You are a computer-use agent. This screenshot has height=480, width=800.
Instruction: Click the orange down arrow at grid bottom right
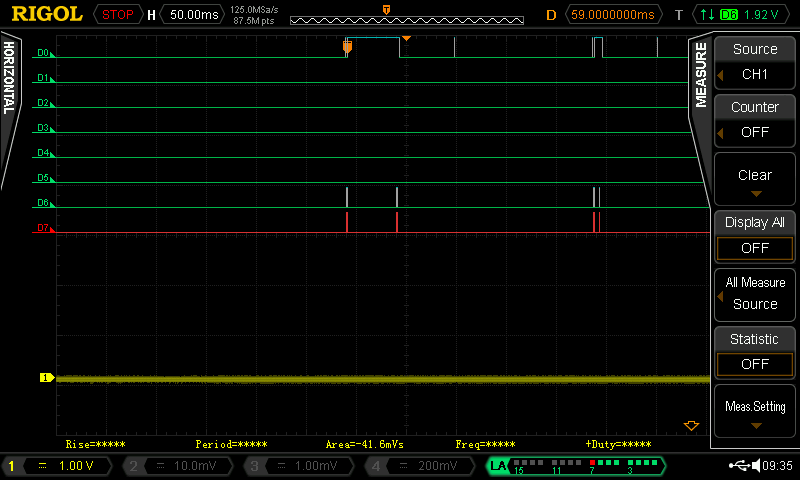691,426
